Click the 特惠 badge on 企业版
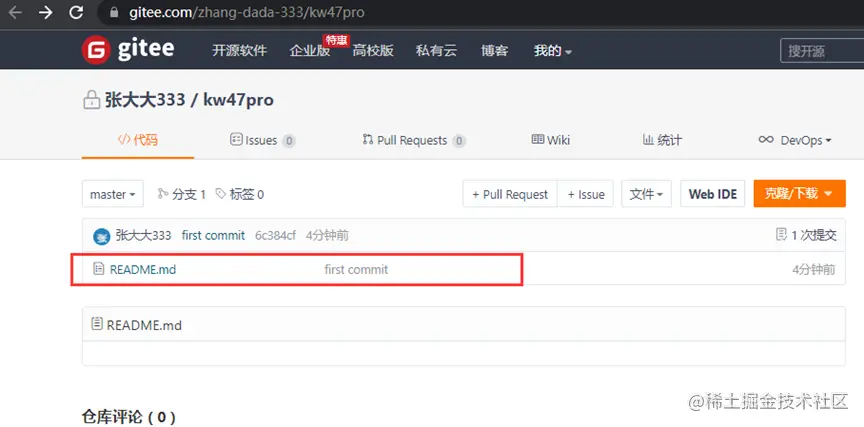This screenshot has width=864, height=427. pos(336,40)
